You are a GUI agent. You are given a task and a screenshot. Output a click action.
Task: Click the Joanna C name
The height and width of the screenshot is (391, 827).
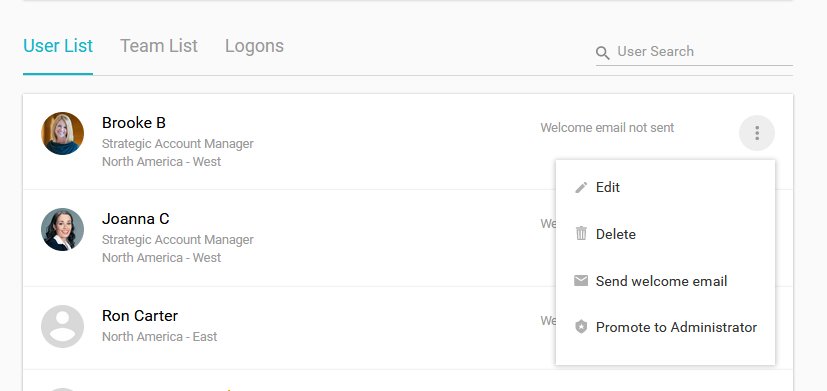pos(136,218)
